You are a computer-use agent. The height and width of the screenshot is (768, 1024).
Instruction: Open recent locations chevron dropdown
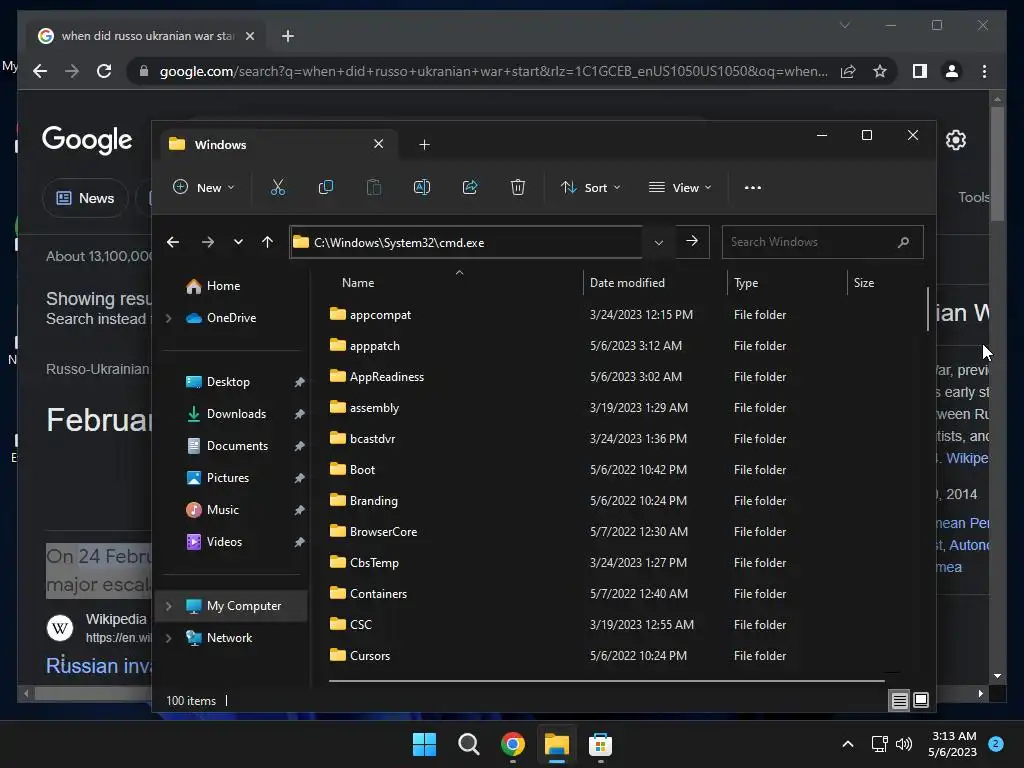[238, 242]
